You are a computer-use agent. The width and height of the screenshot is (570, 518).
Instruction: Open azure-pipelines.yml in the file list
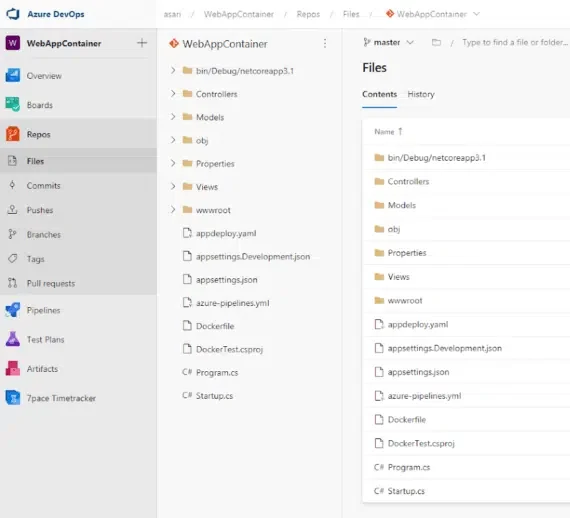pos(424,395)
